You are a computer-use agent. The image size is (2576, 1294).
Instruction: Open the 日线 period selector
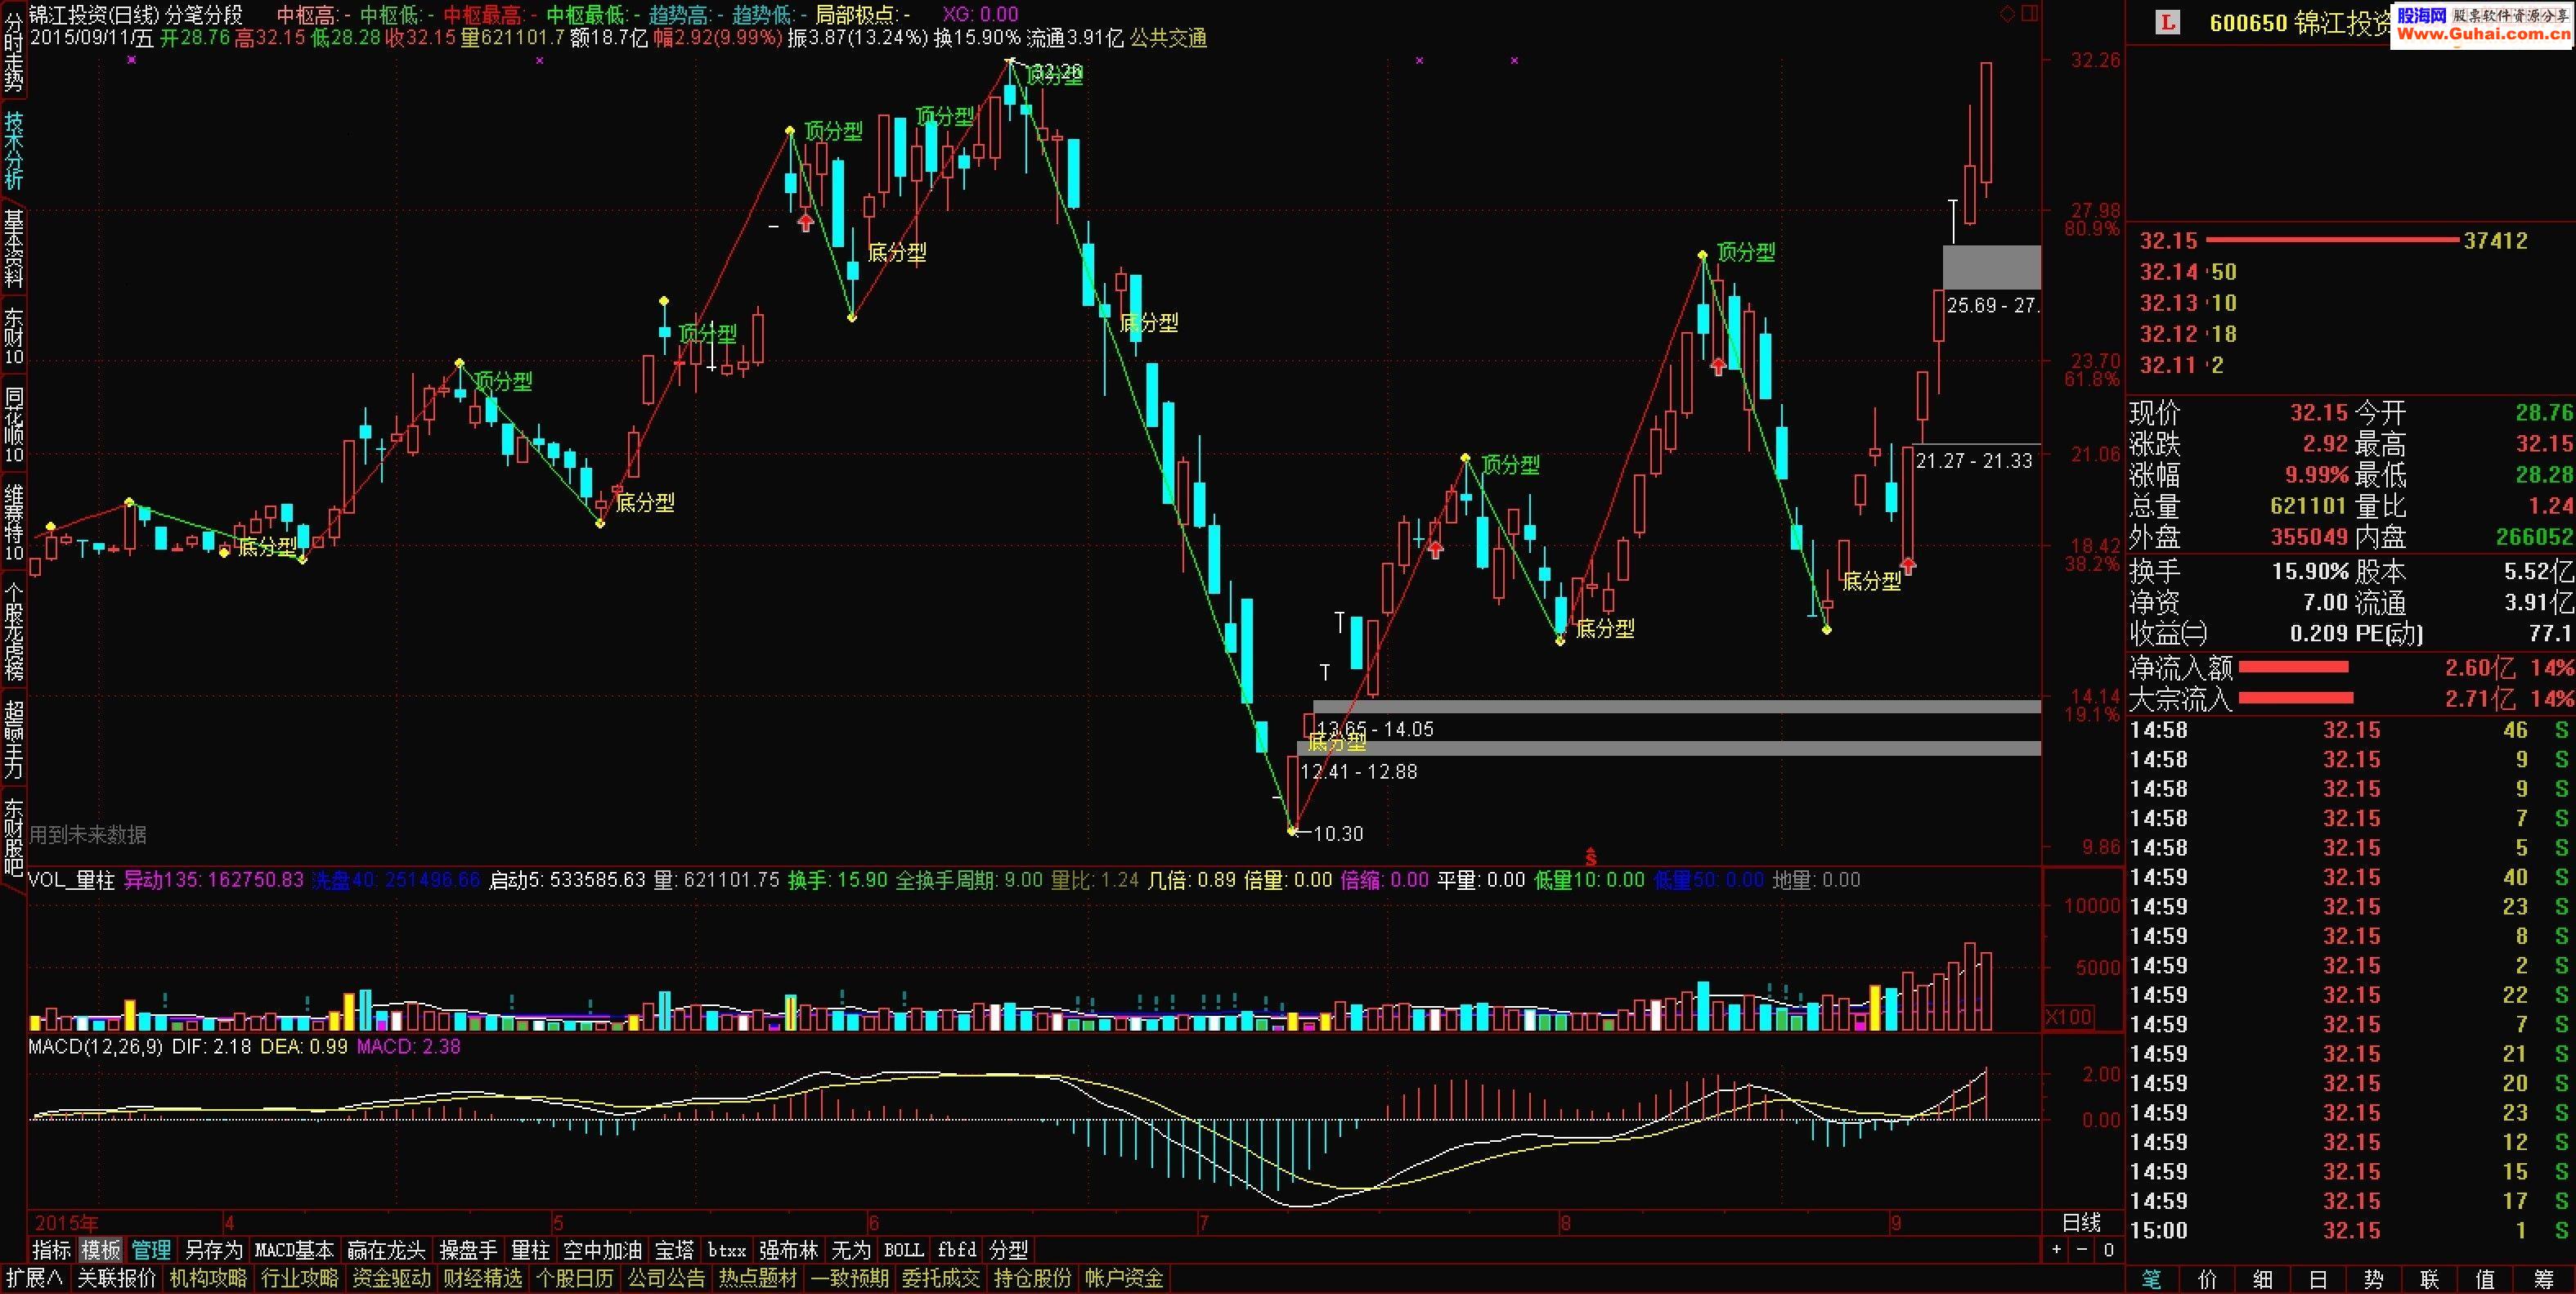(x=2082, y=1223)
